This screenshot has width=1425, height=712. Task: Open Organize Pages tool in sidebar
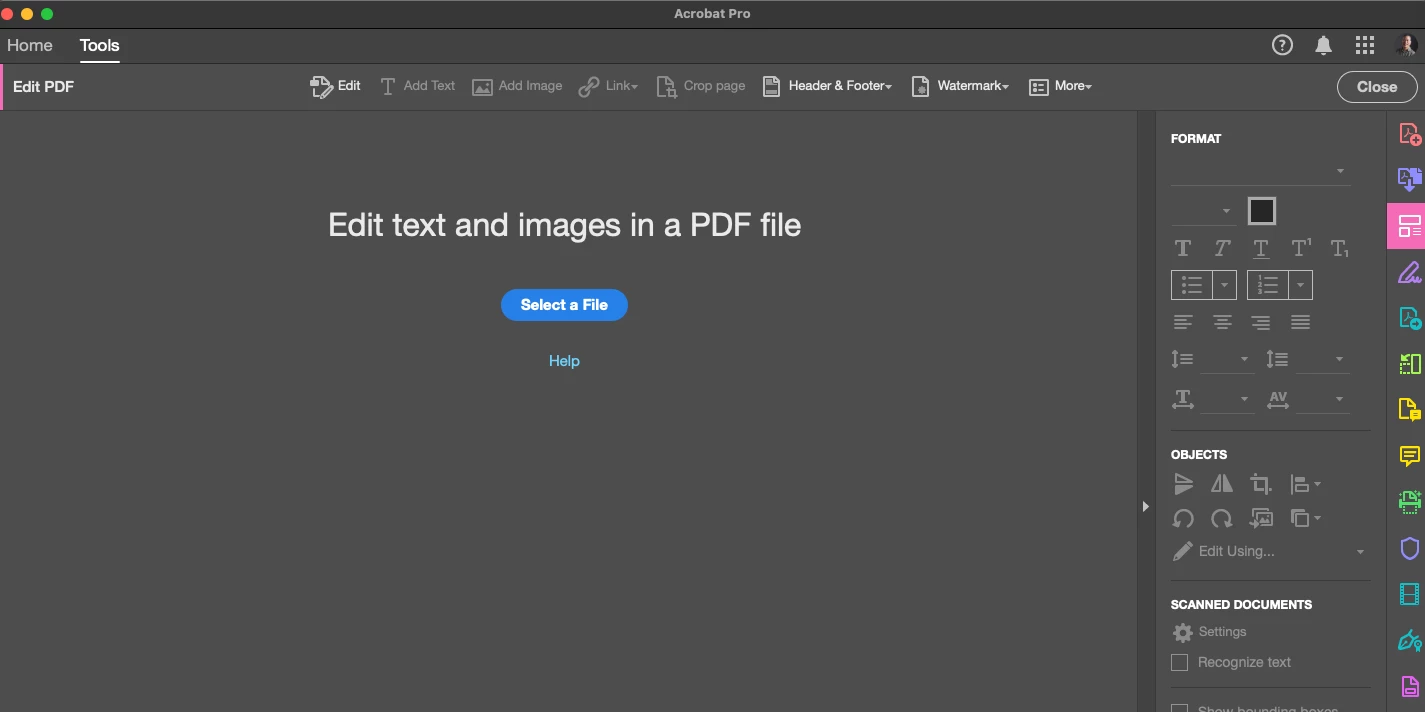point(1409,364)
